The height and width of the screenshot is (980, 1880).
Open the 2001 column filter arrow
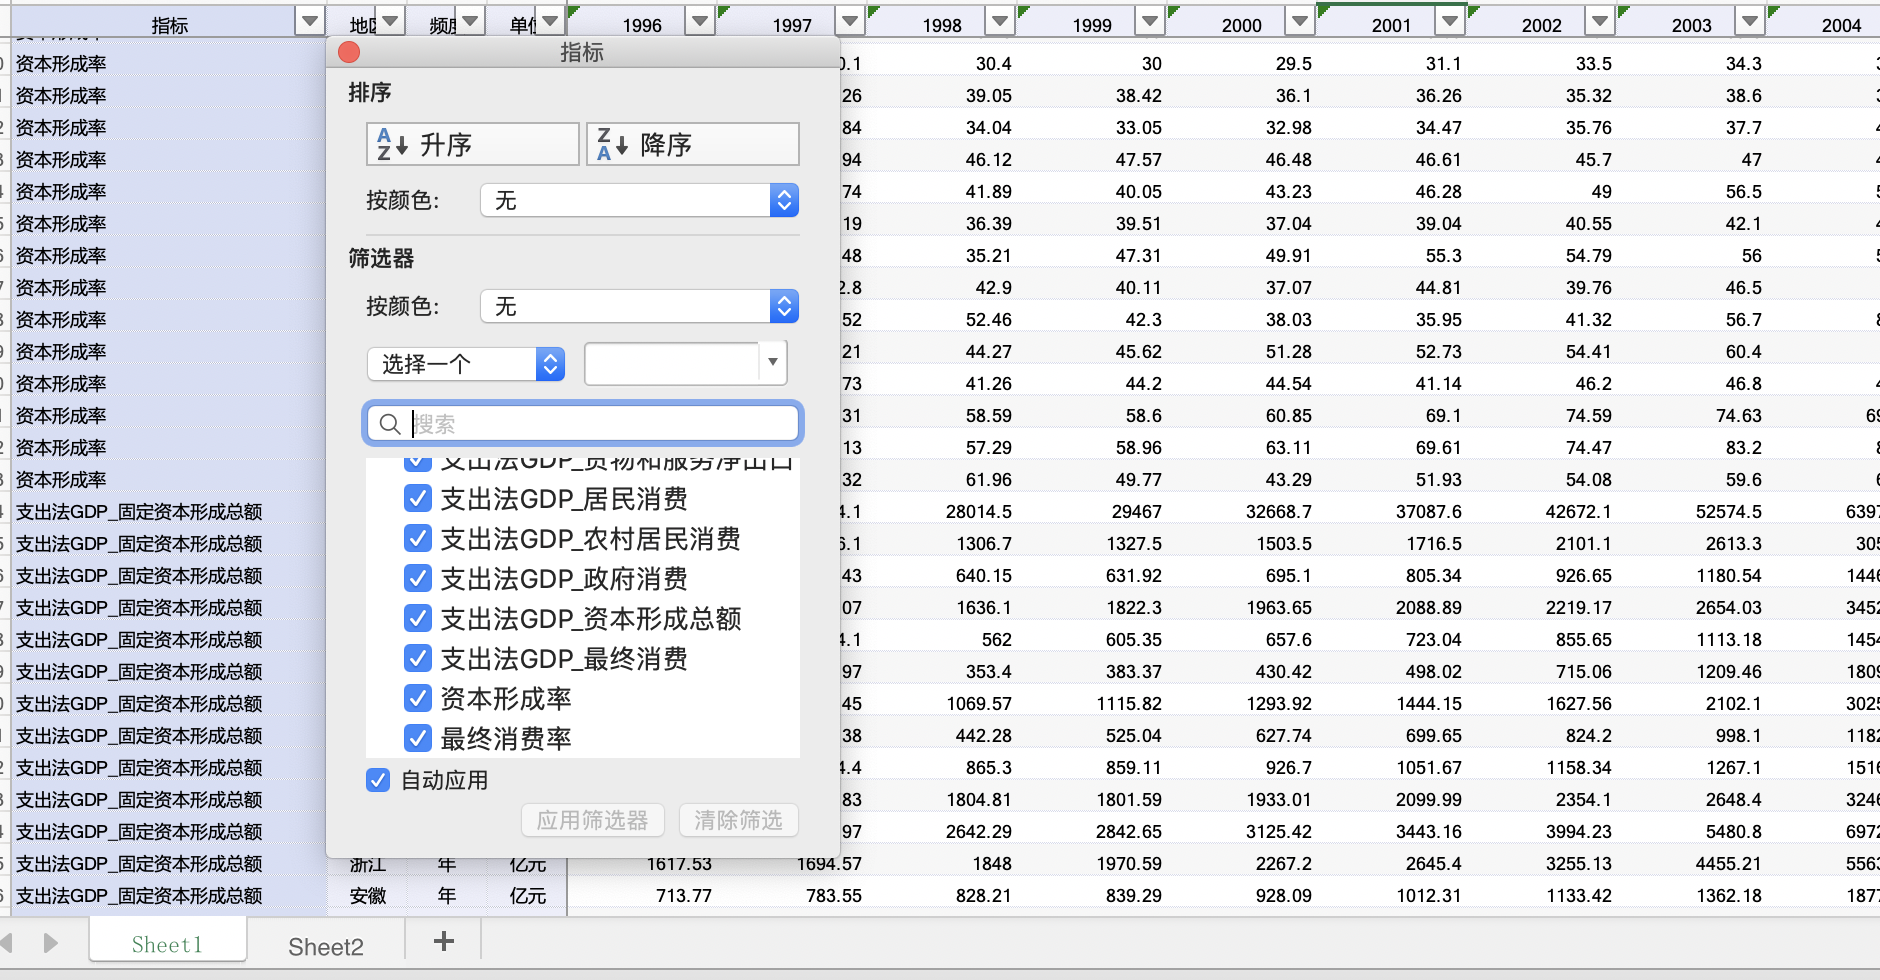click(1450, 22)
